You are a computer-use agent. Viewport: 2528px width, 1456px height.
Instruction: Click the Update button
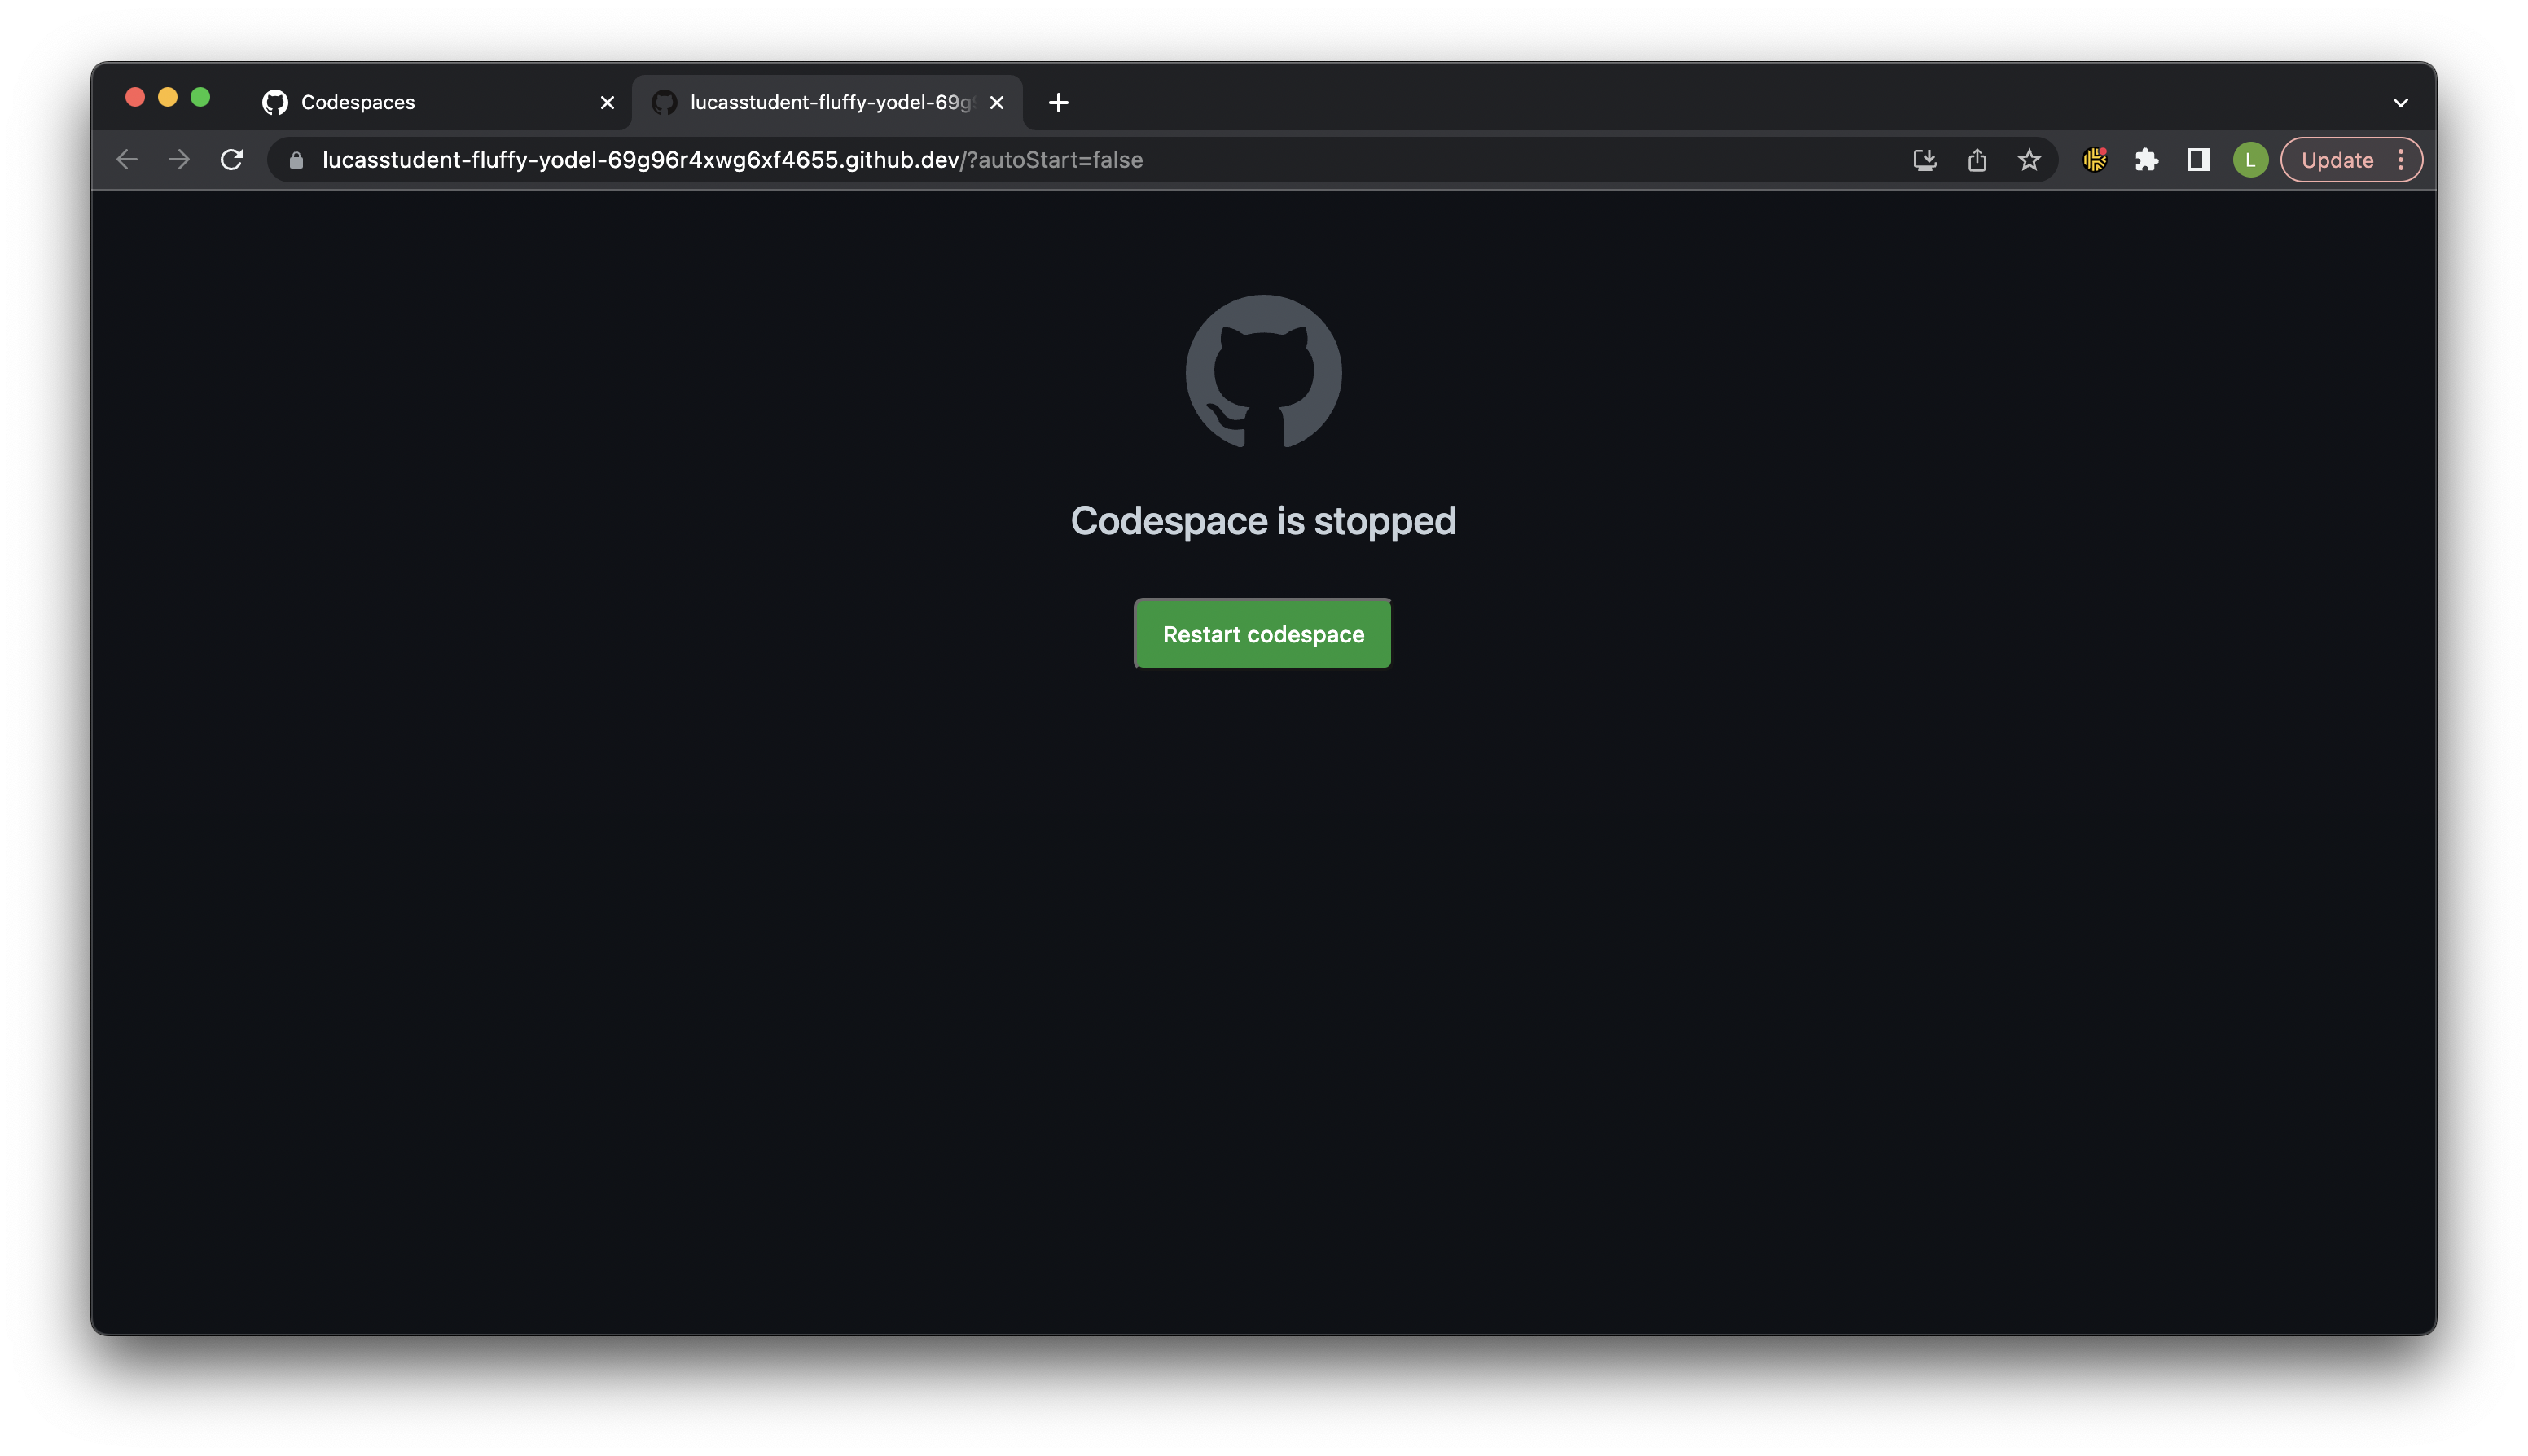coord(2337,160)
